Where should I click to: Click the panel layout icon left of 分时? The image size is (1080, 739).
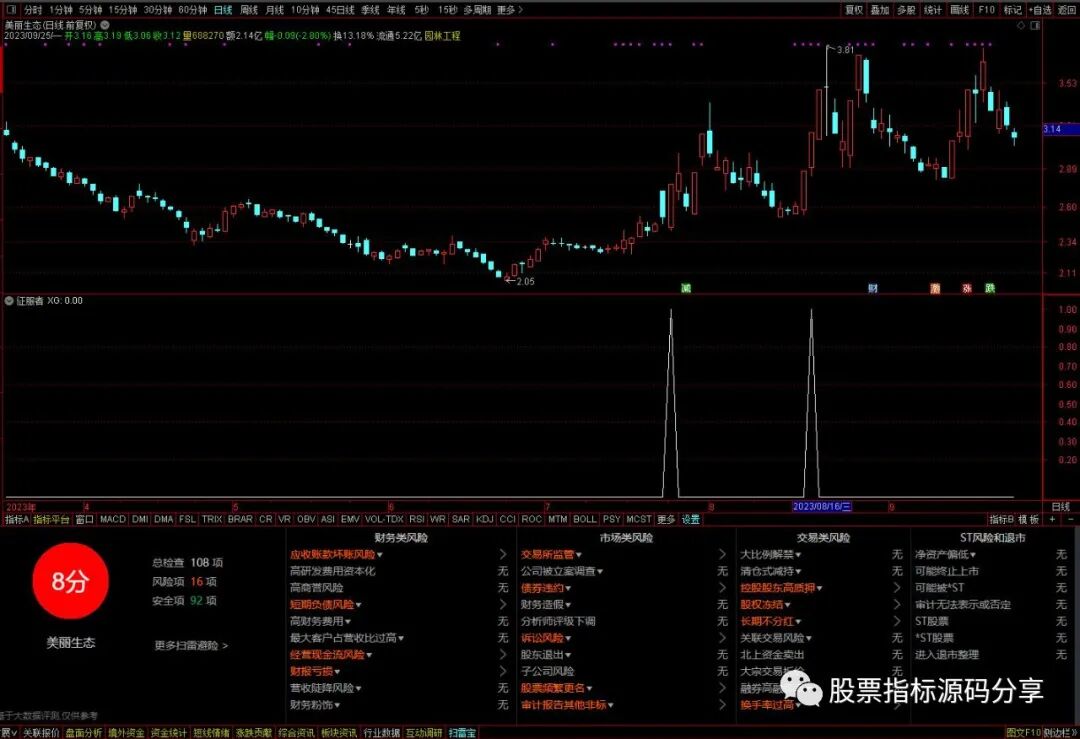click(11, 10)
